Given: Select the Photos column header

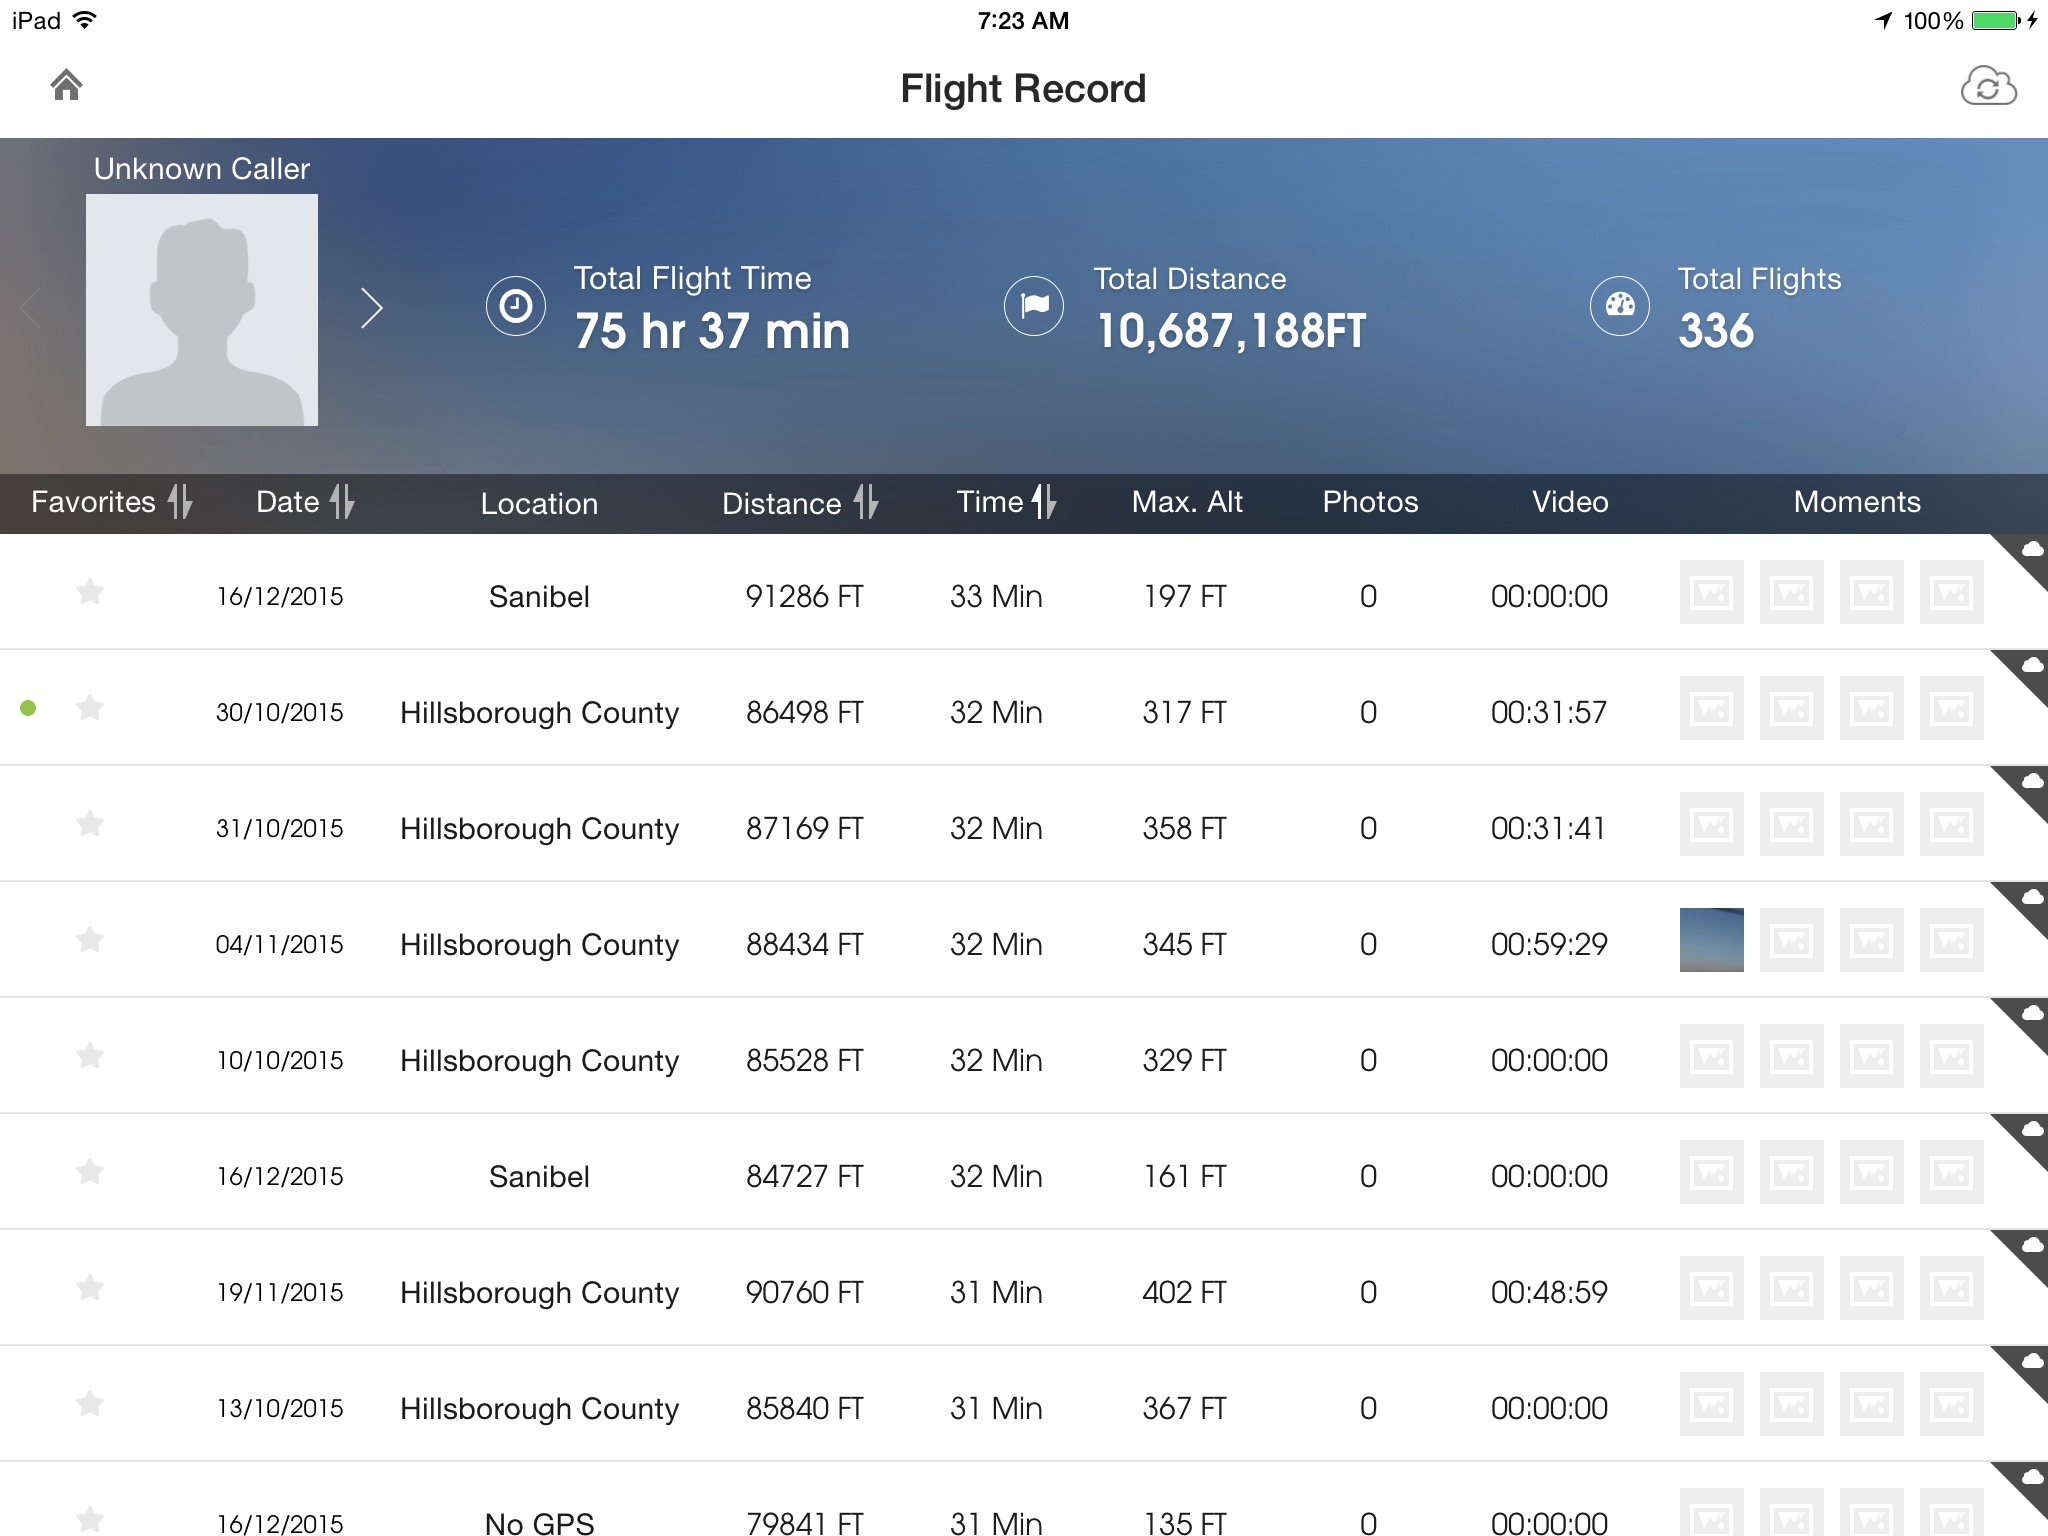Looking at the screenshot, I should click(x=1370, y=502).
